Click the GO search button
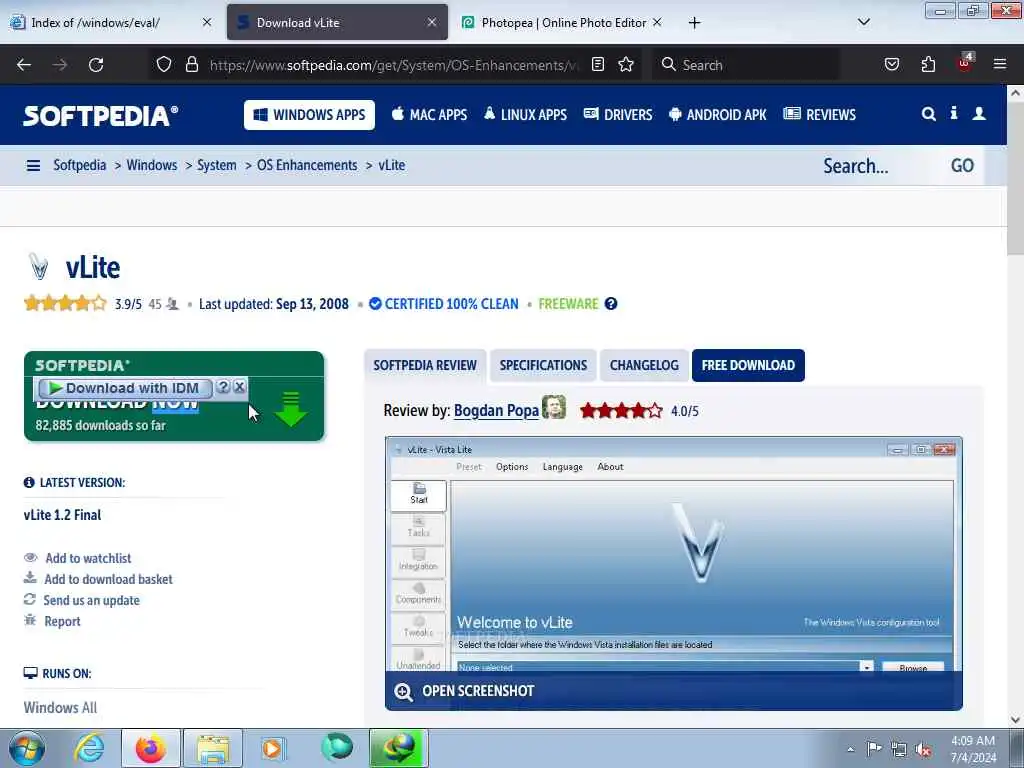This screenshot has height=768, width=1024. tap(962, 166)
